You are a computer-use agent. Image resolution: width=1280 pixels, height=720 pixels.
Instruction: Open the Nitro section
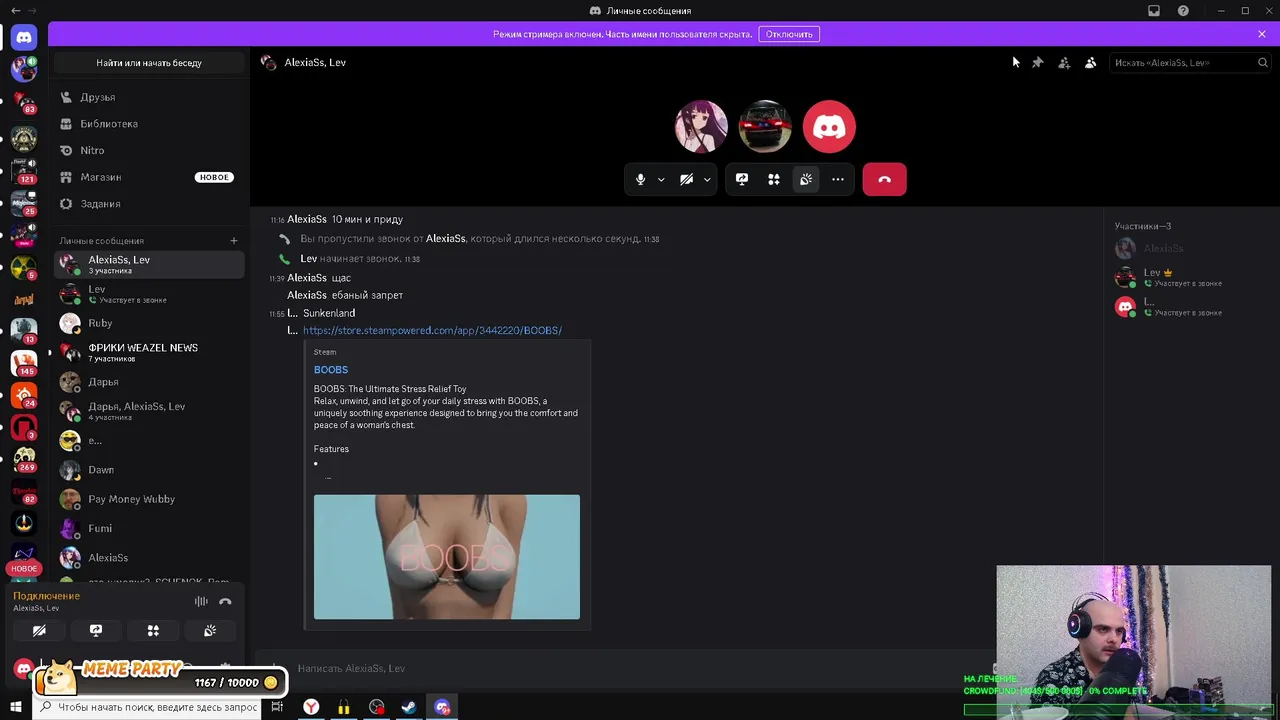tap(149, 150)
